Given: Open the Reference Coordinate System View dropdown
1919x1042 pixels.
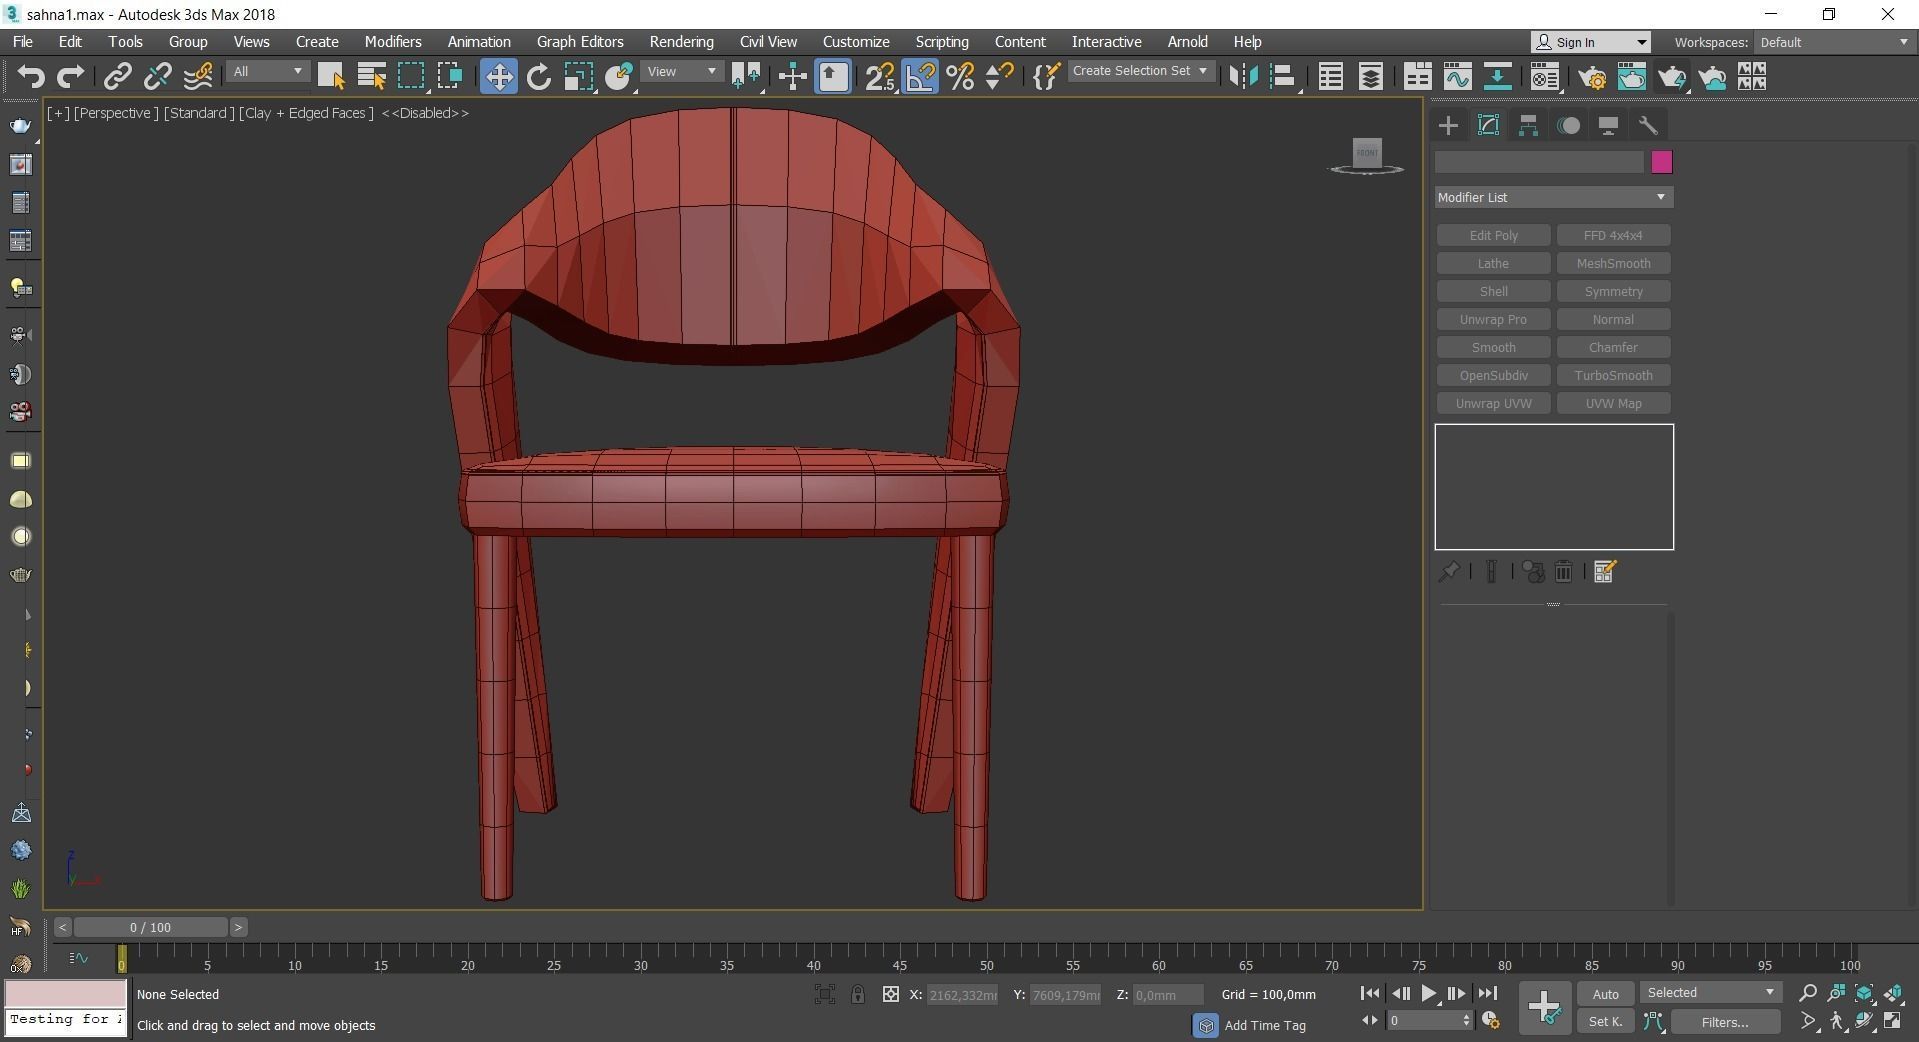Looking at the screenshot, I should coord(682,72).
